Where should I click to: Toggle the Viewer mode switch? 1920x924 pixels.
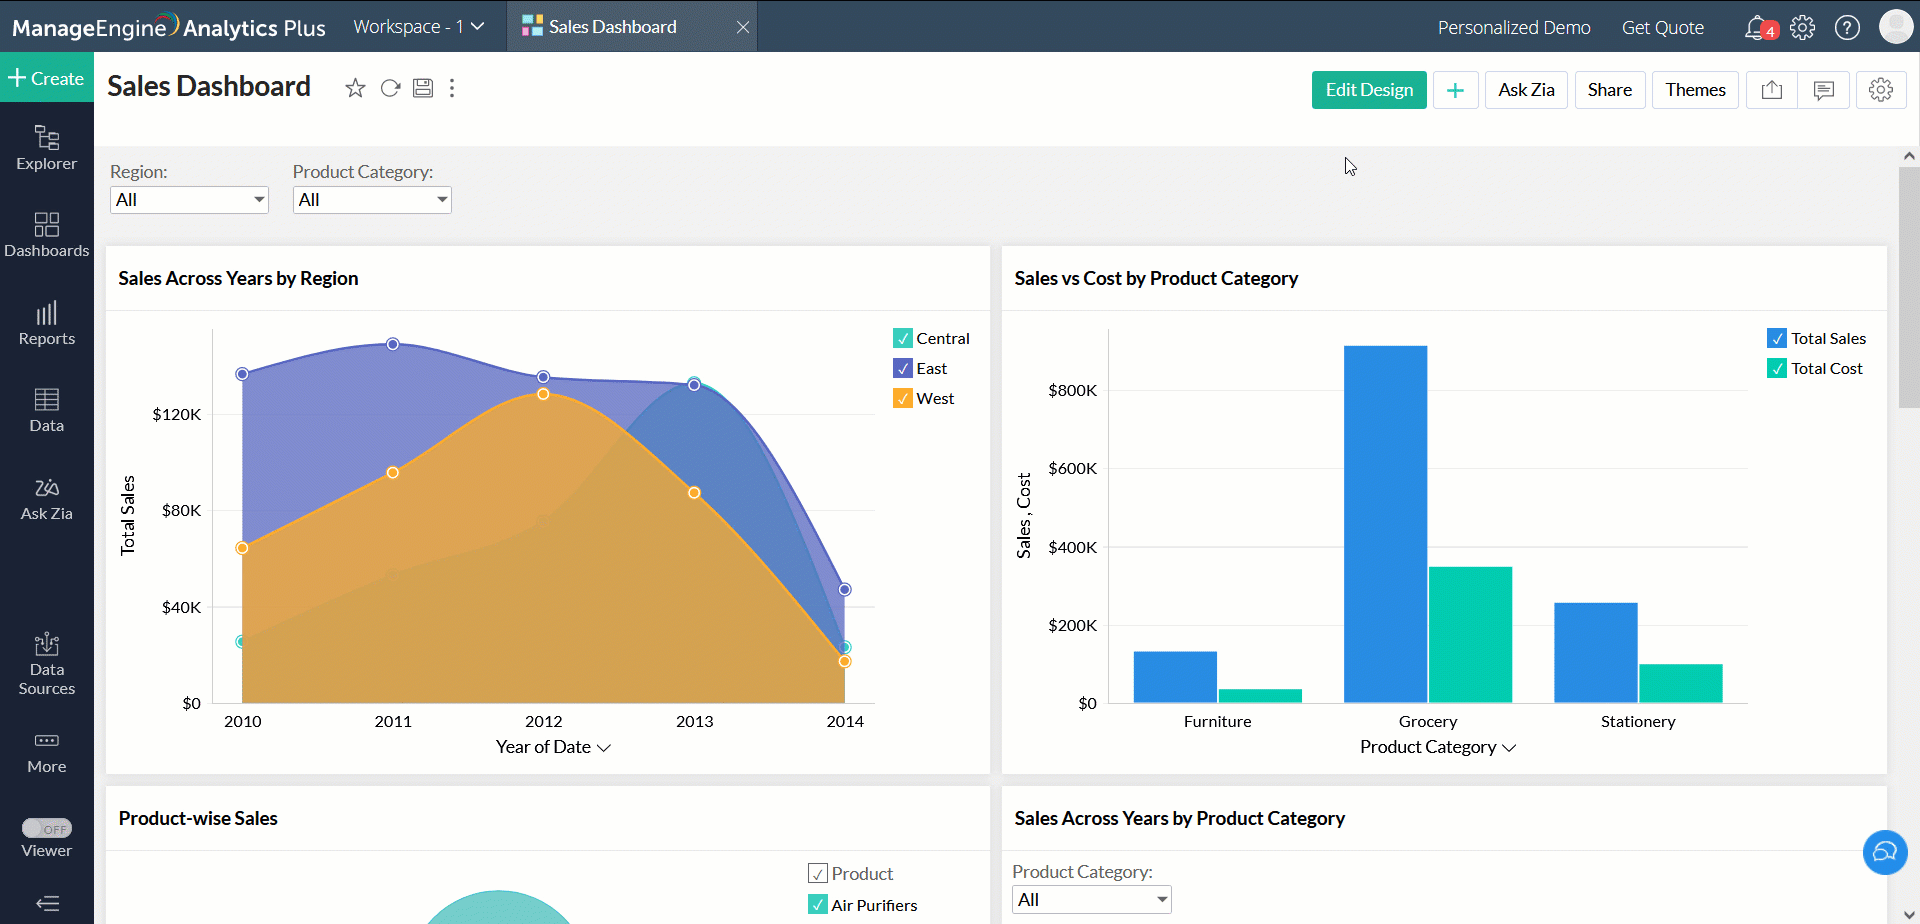47,828
